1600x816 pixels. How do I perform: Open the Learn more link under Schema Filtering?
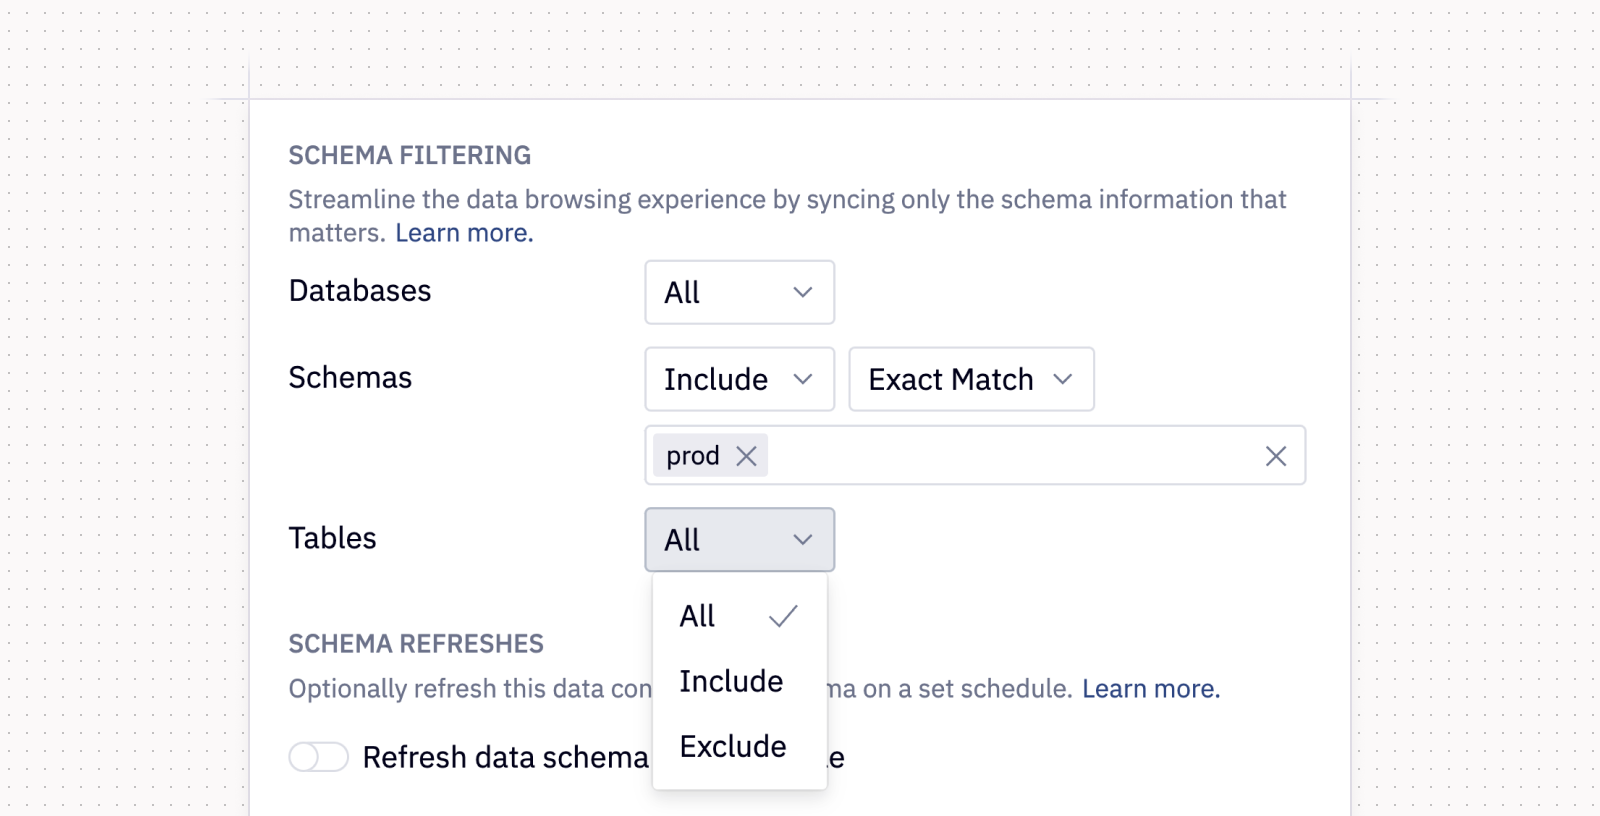[x=463, y=232]
